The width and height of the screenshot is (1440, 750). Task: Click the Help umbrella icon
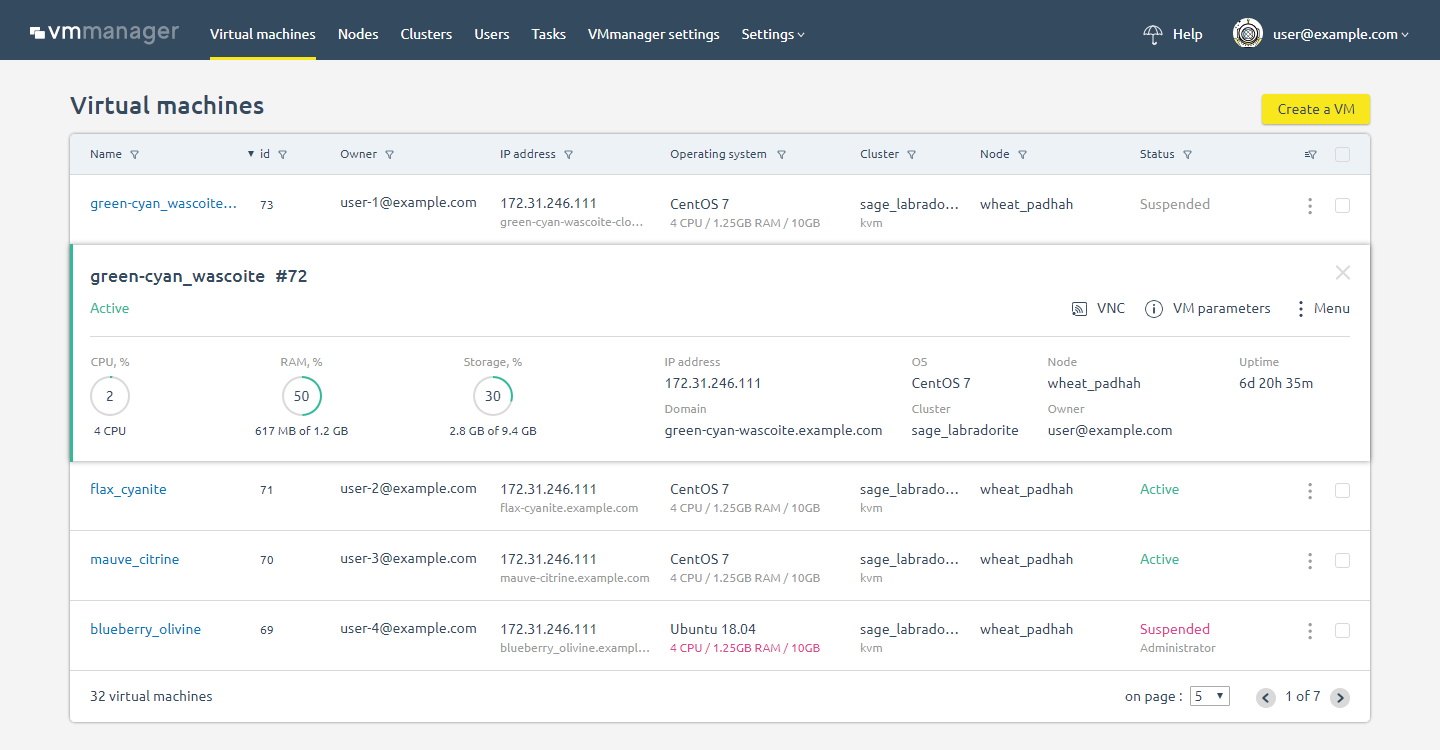pos(1153,34)
